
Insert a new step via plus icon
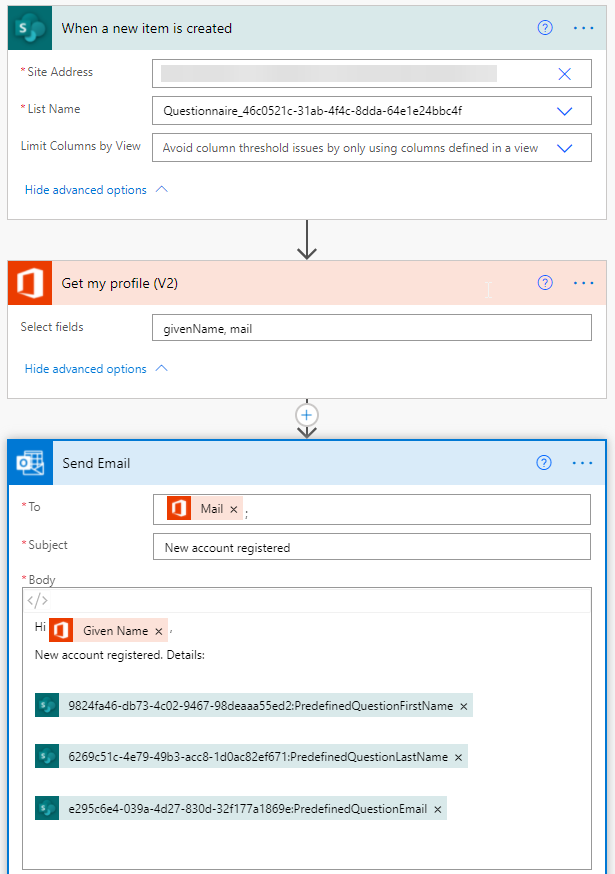pos(307,414)
